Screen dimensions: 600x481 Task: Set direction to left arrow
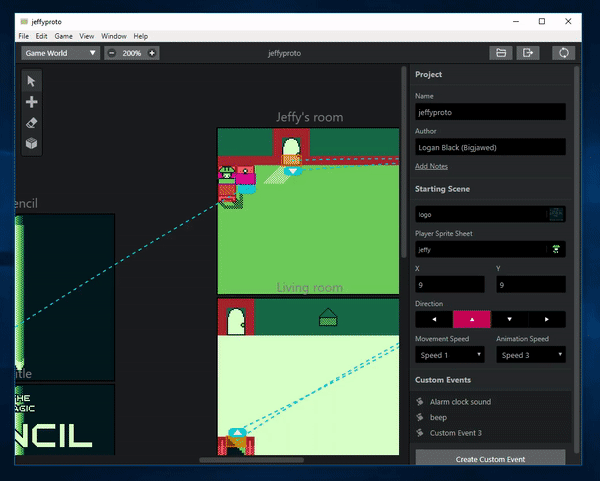[x=434, y=319]
